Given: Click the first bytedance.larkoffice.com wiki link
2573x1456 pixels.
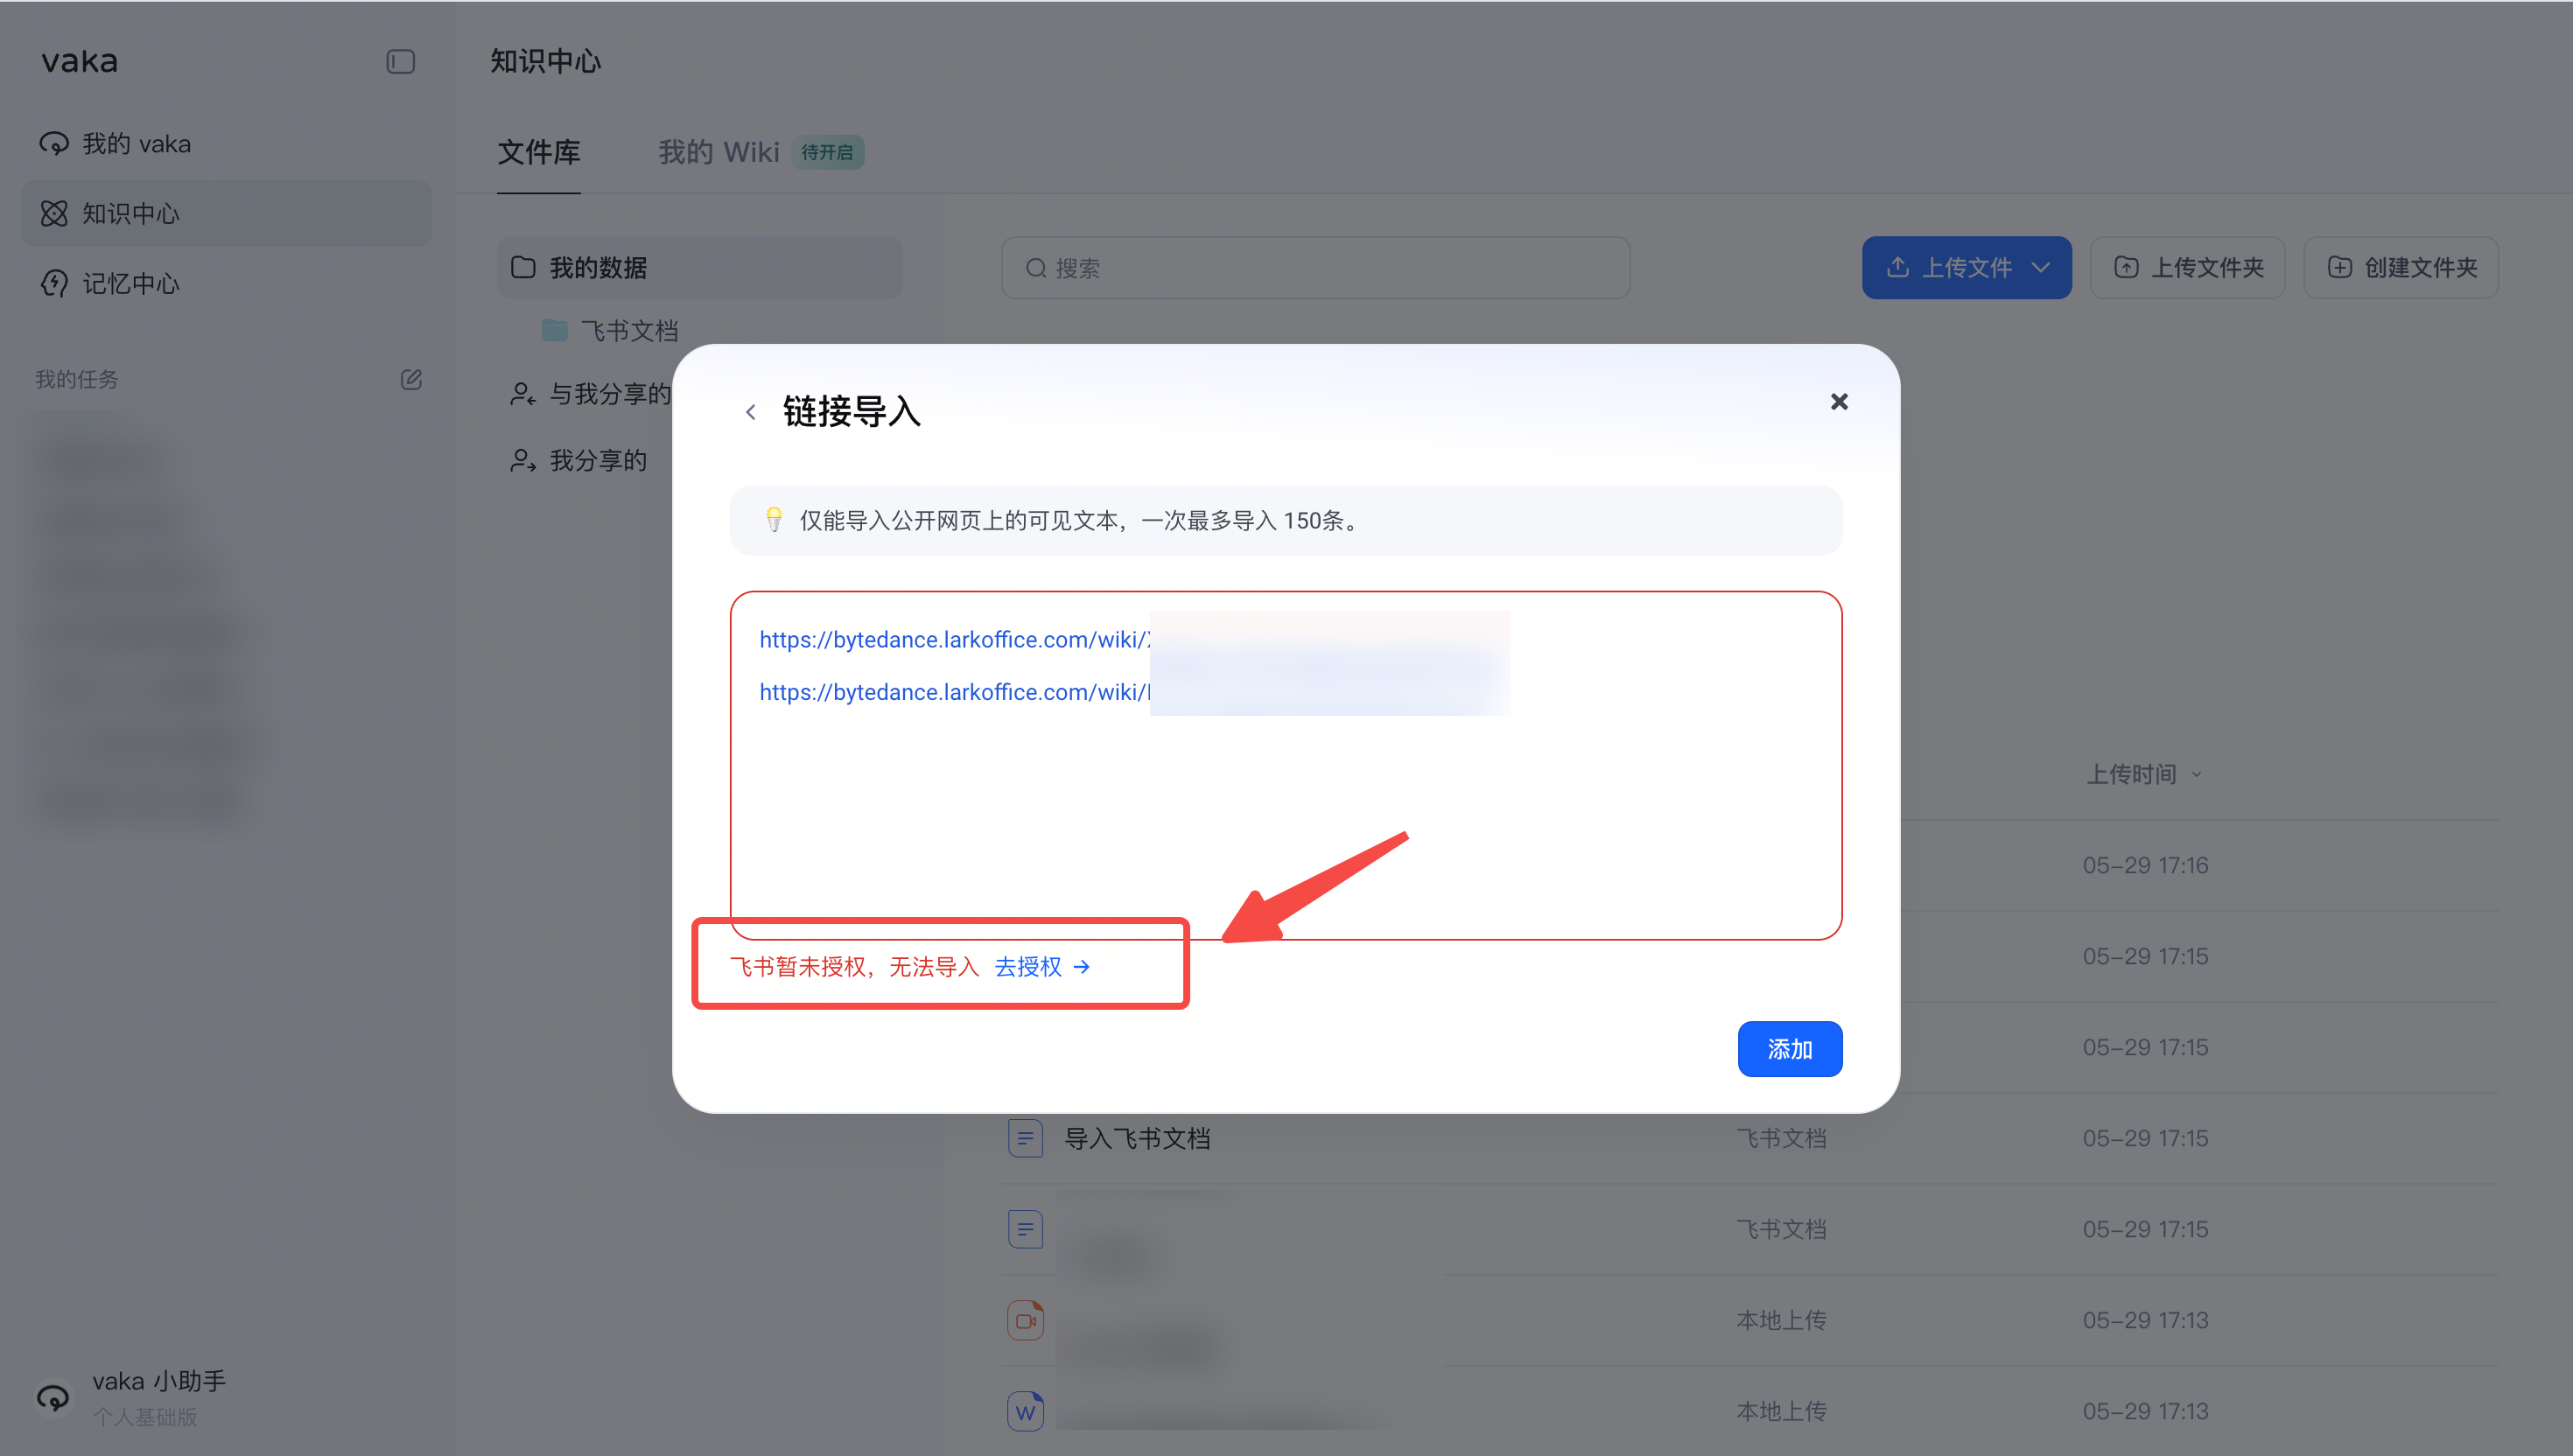Looking at the screenshot, I should point(955,640).
